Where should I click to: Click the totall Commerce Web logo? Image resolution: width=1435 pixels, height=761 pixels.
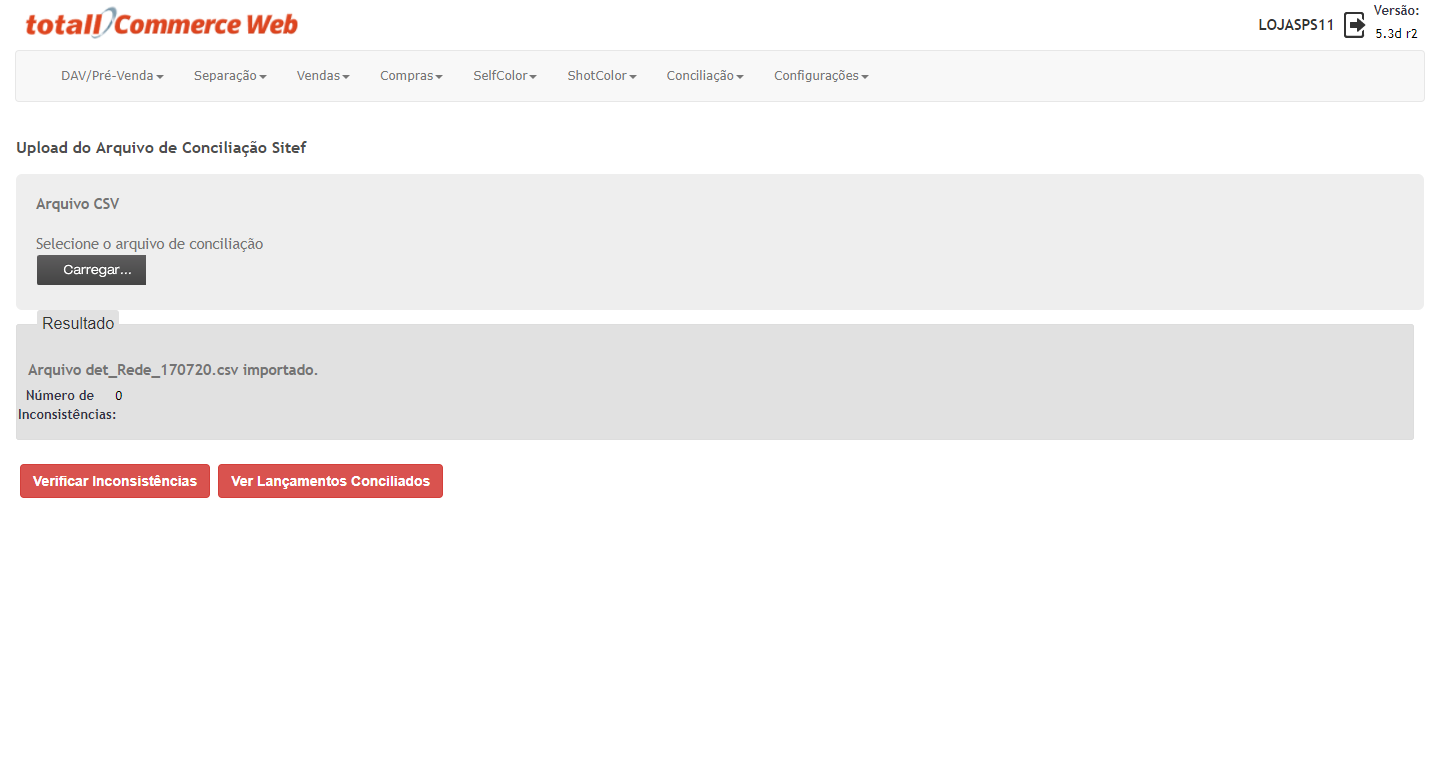point(161,23)
